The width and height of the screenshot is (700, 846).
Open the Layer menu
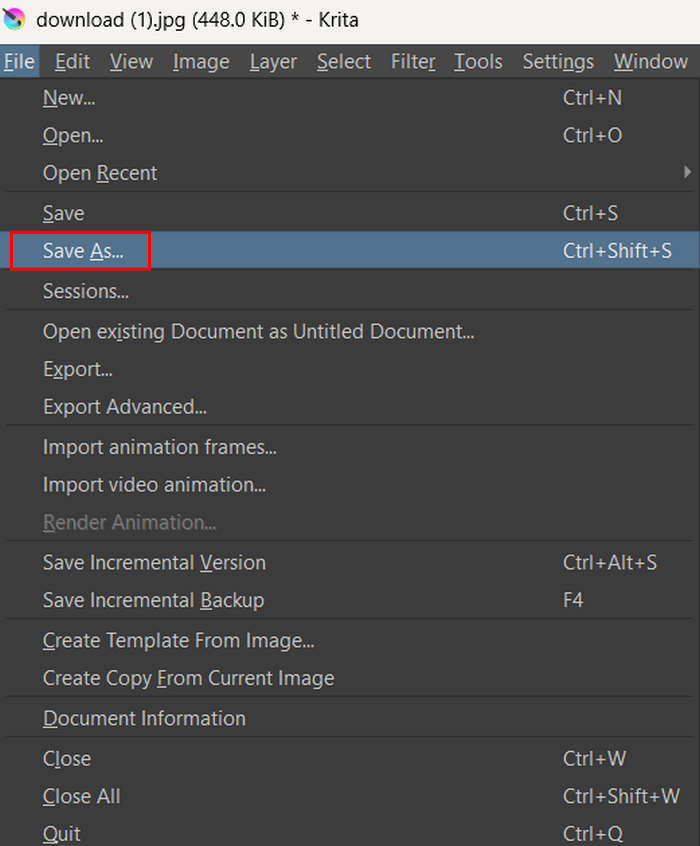(x=273, y=62)
